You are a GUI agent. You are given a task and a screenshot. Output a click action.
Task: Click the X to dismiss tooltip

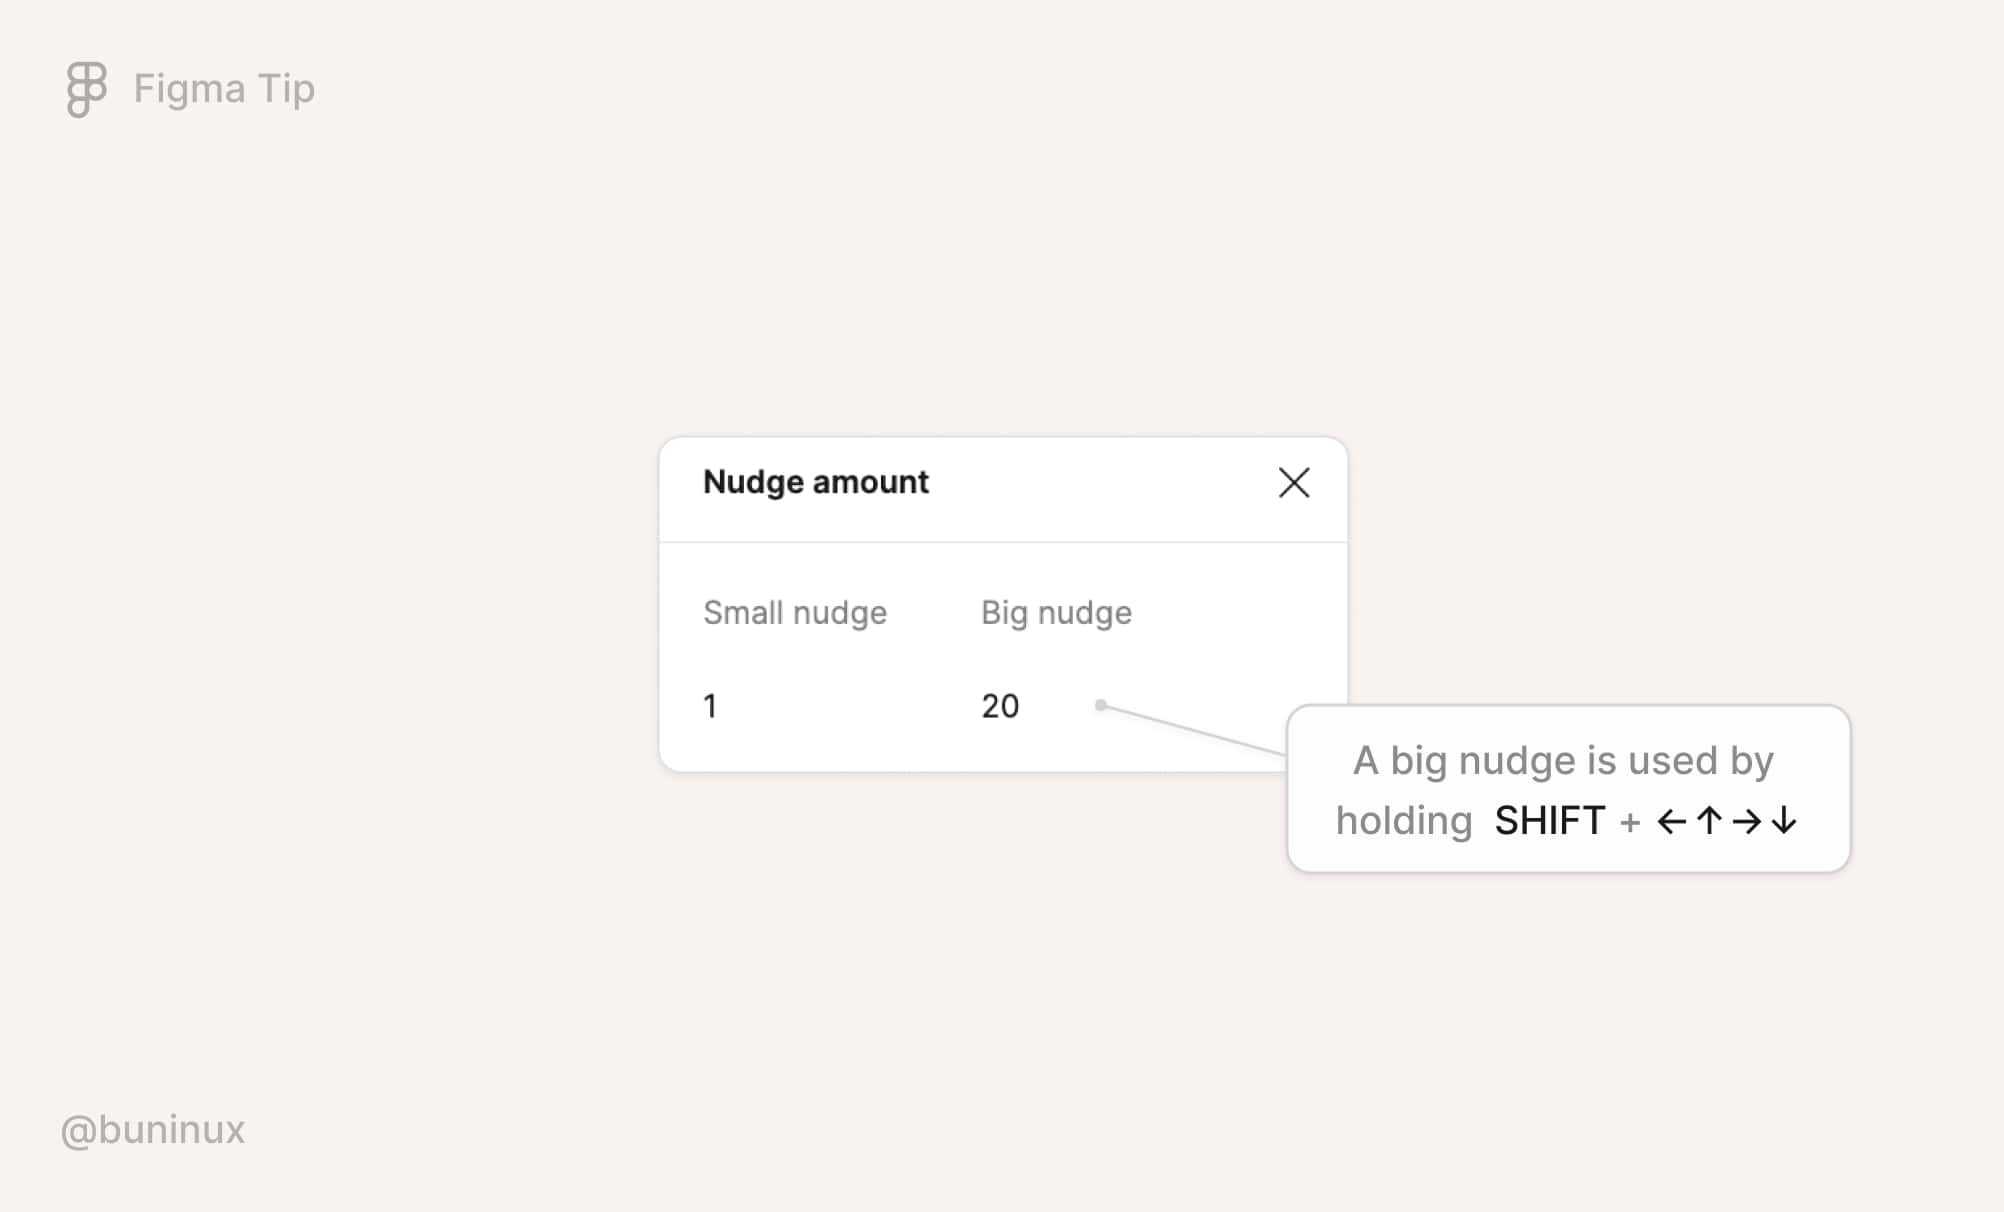pos(1293,482)
